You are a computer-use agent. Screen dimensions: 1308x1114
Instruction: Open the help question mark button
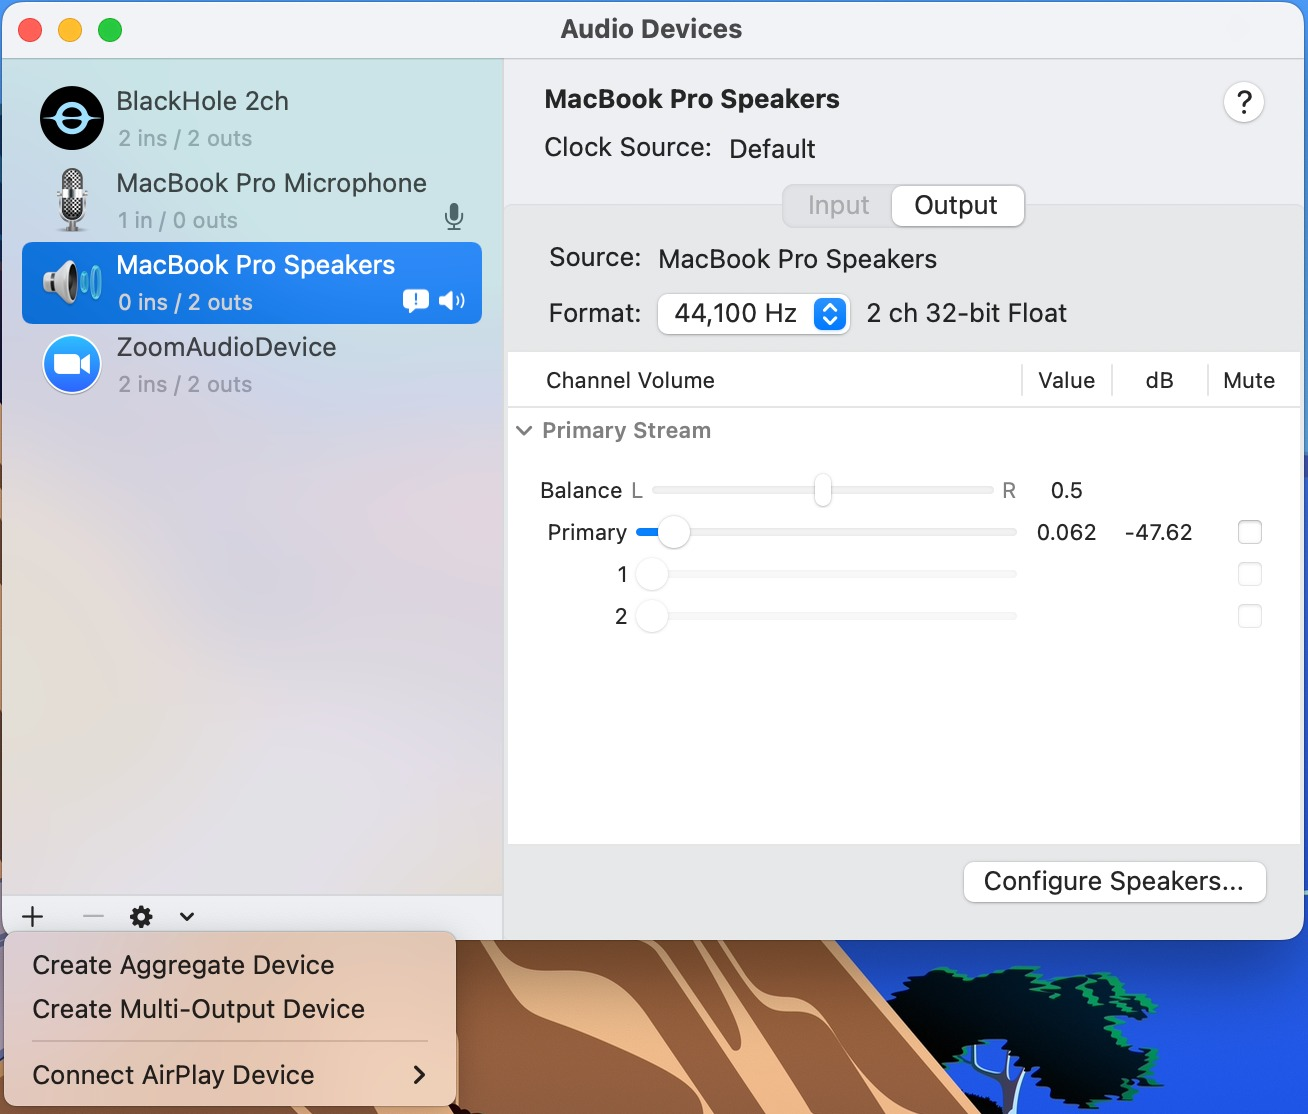coord(1244,102)
